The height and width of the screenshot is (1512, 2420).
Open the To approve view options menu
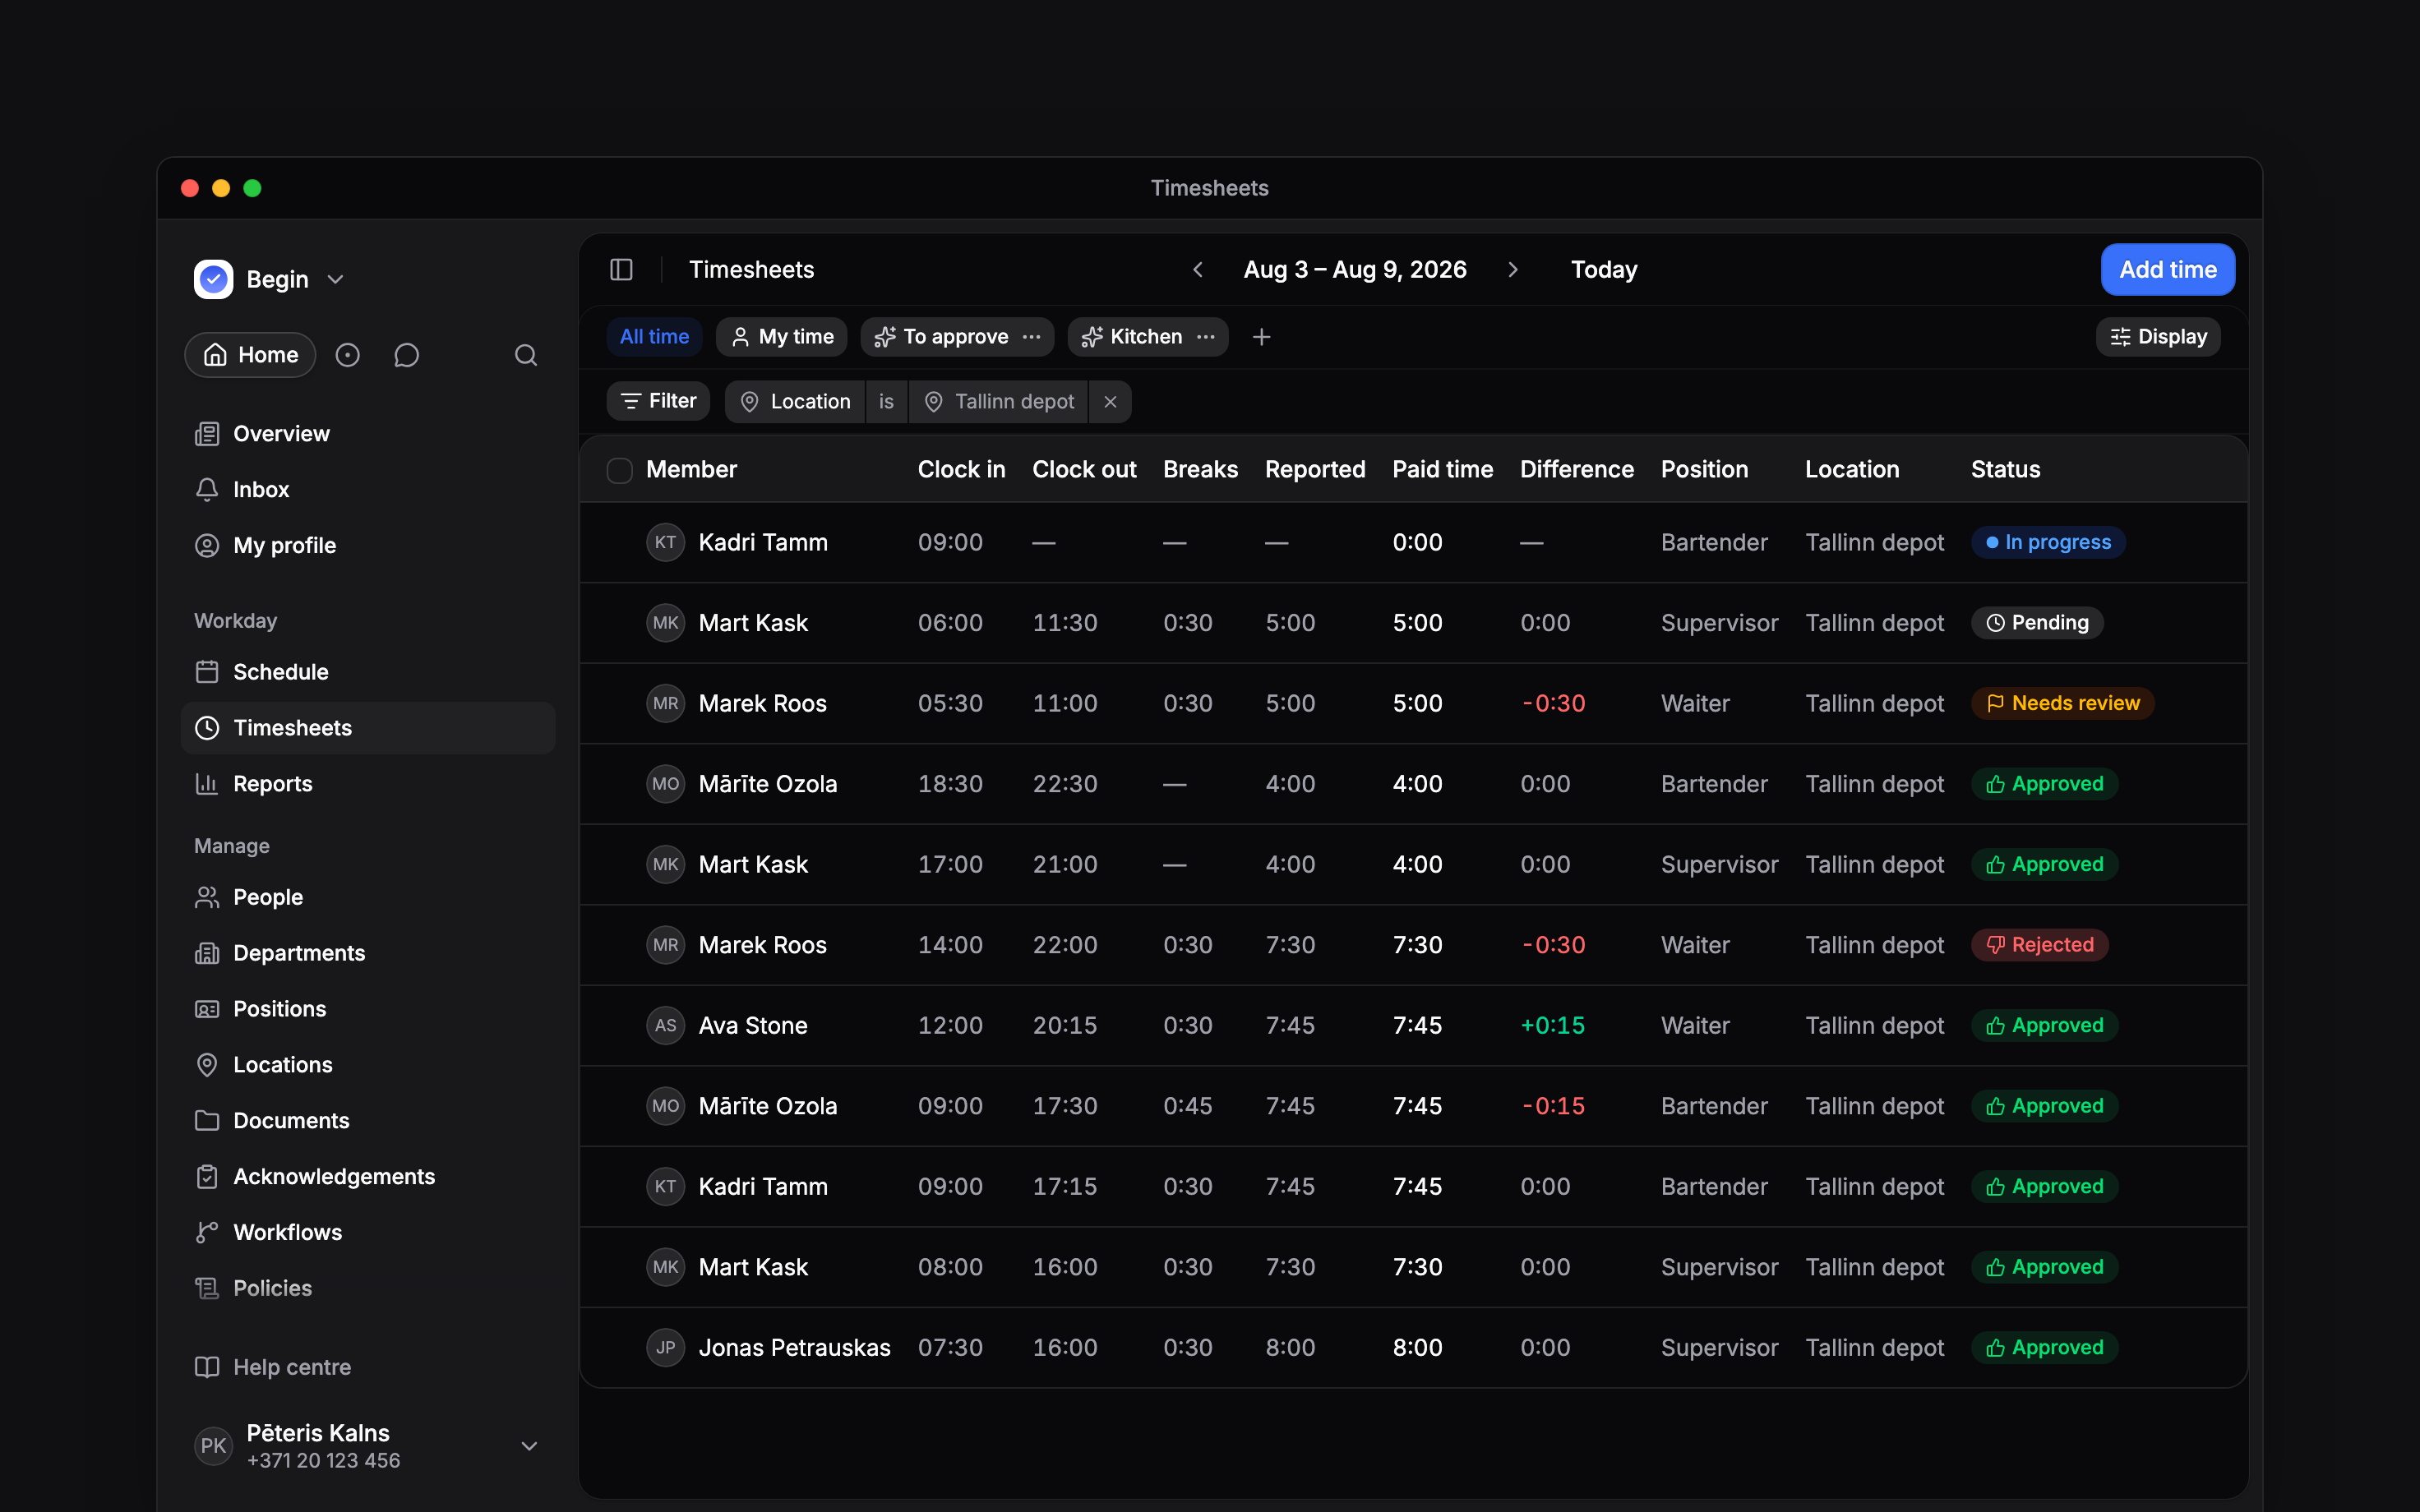pyautogui.click(x=1031, y=337)
